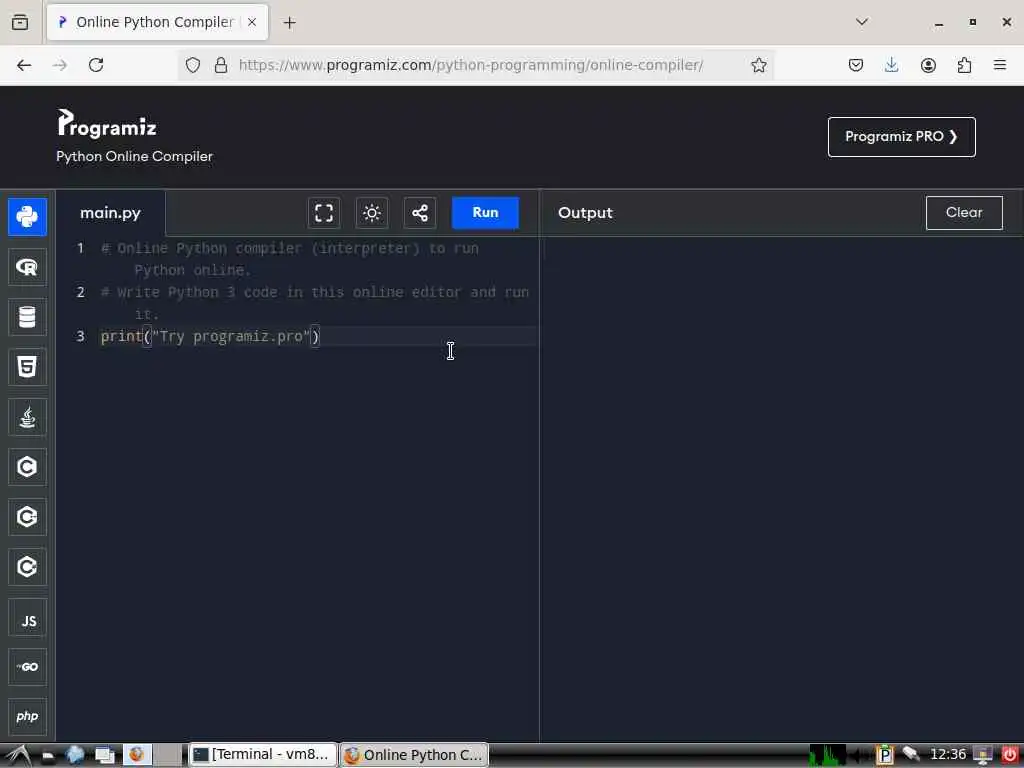Switch to the GO compiler icon
This screenshot has height=768, width=1024.
[x=27, y=667]
